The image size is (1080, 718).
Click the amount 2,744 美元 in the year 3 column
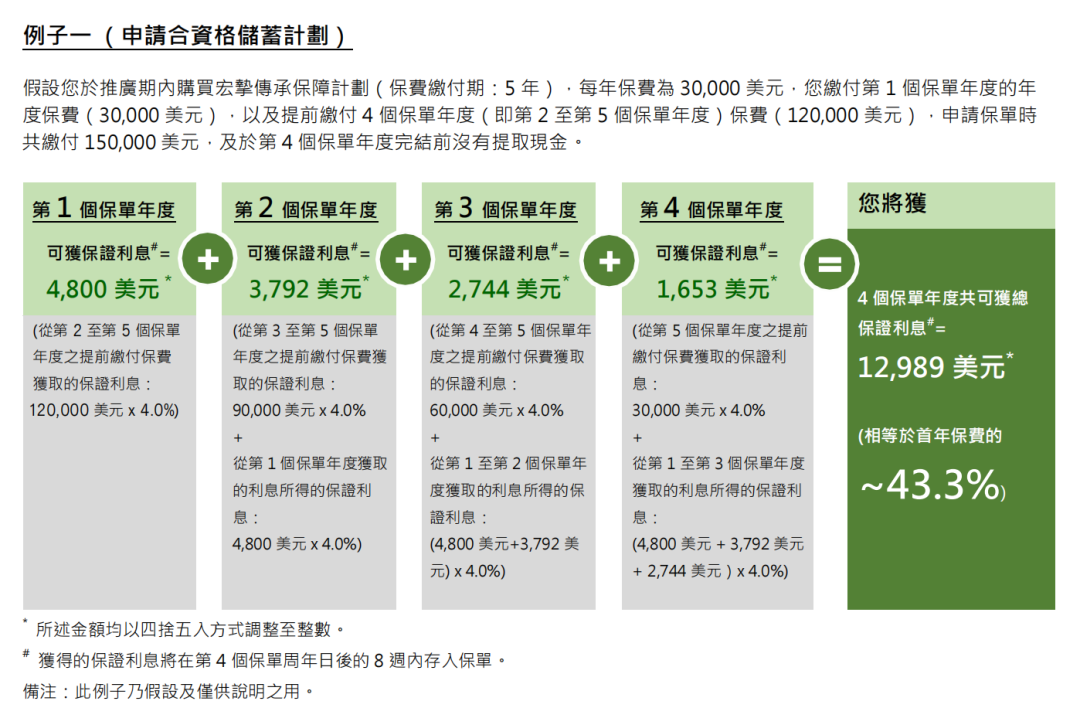[505, 289]
